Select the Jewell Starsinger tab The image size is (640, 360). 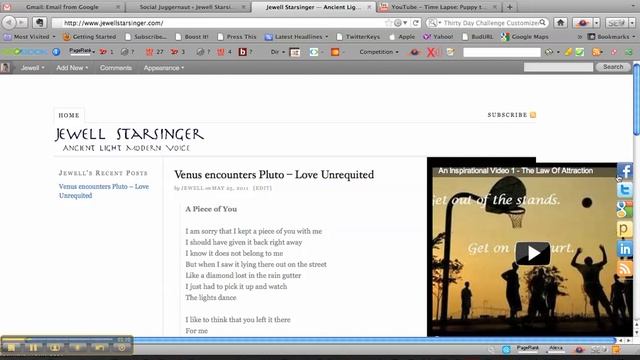click(313, 7)
